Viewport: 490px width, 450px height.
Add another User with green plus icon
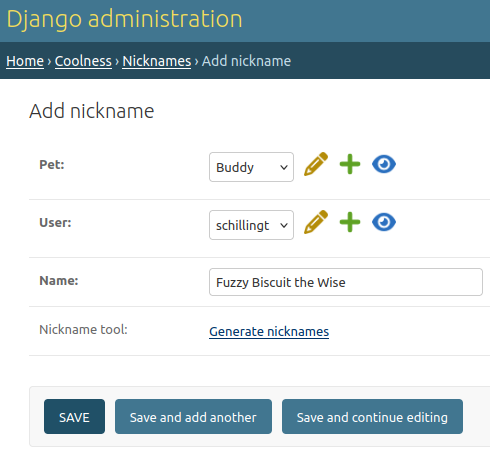(x=350, y=222)
